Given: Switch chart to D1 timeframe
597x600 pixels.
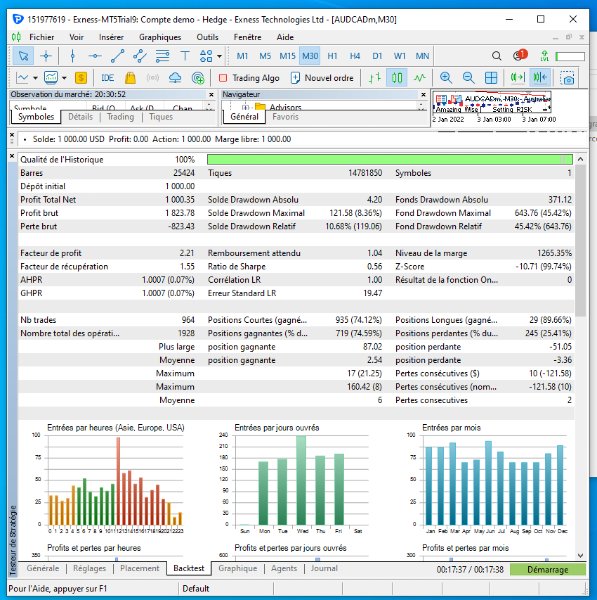Looking at the screenshot, I should click(x=377, y=56).
